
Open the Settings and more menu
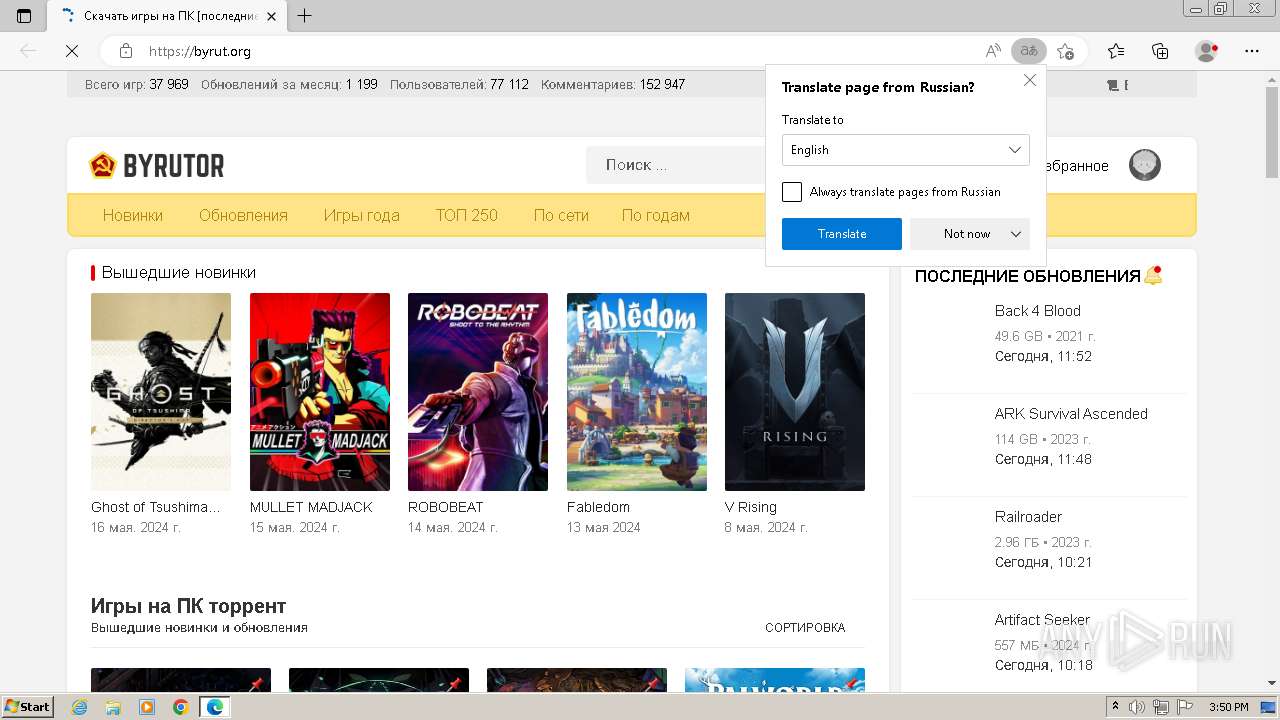(1252, 51)
